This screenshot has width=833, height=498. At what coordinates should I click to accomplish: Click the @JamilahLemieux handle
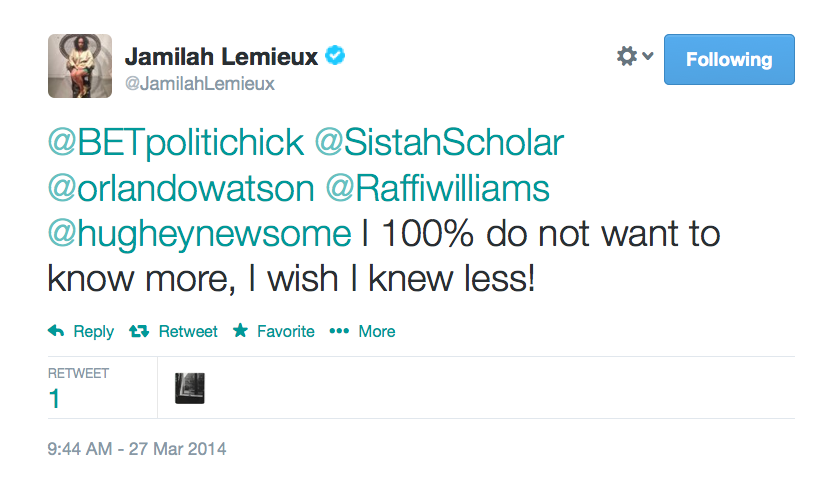[x=199, y=84]
